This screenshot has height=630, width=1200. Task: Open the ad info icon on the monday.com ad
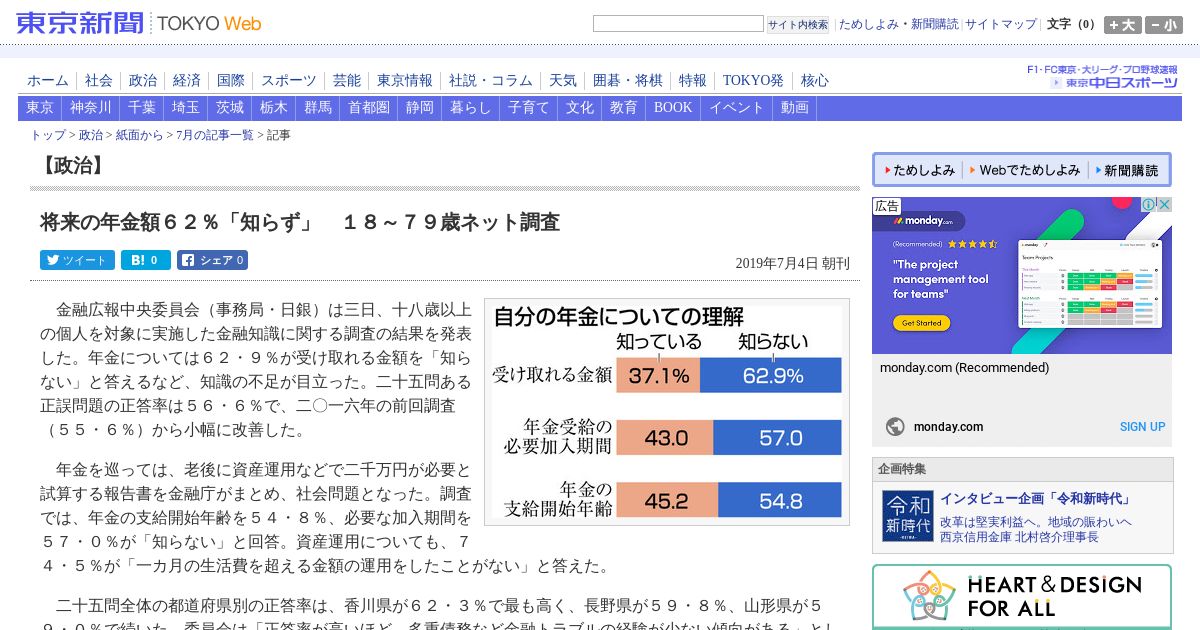[x=1149, y=205]
